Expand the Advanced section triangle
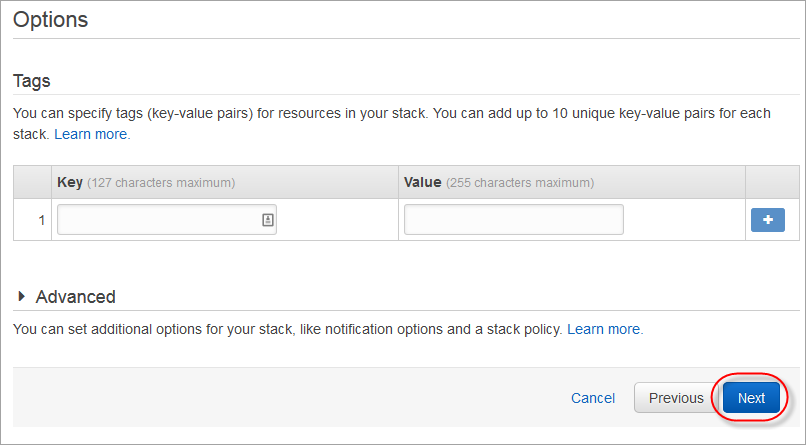 (x=22, y=297)
